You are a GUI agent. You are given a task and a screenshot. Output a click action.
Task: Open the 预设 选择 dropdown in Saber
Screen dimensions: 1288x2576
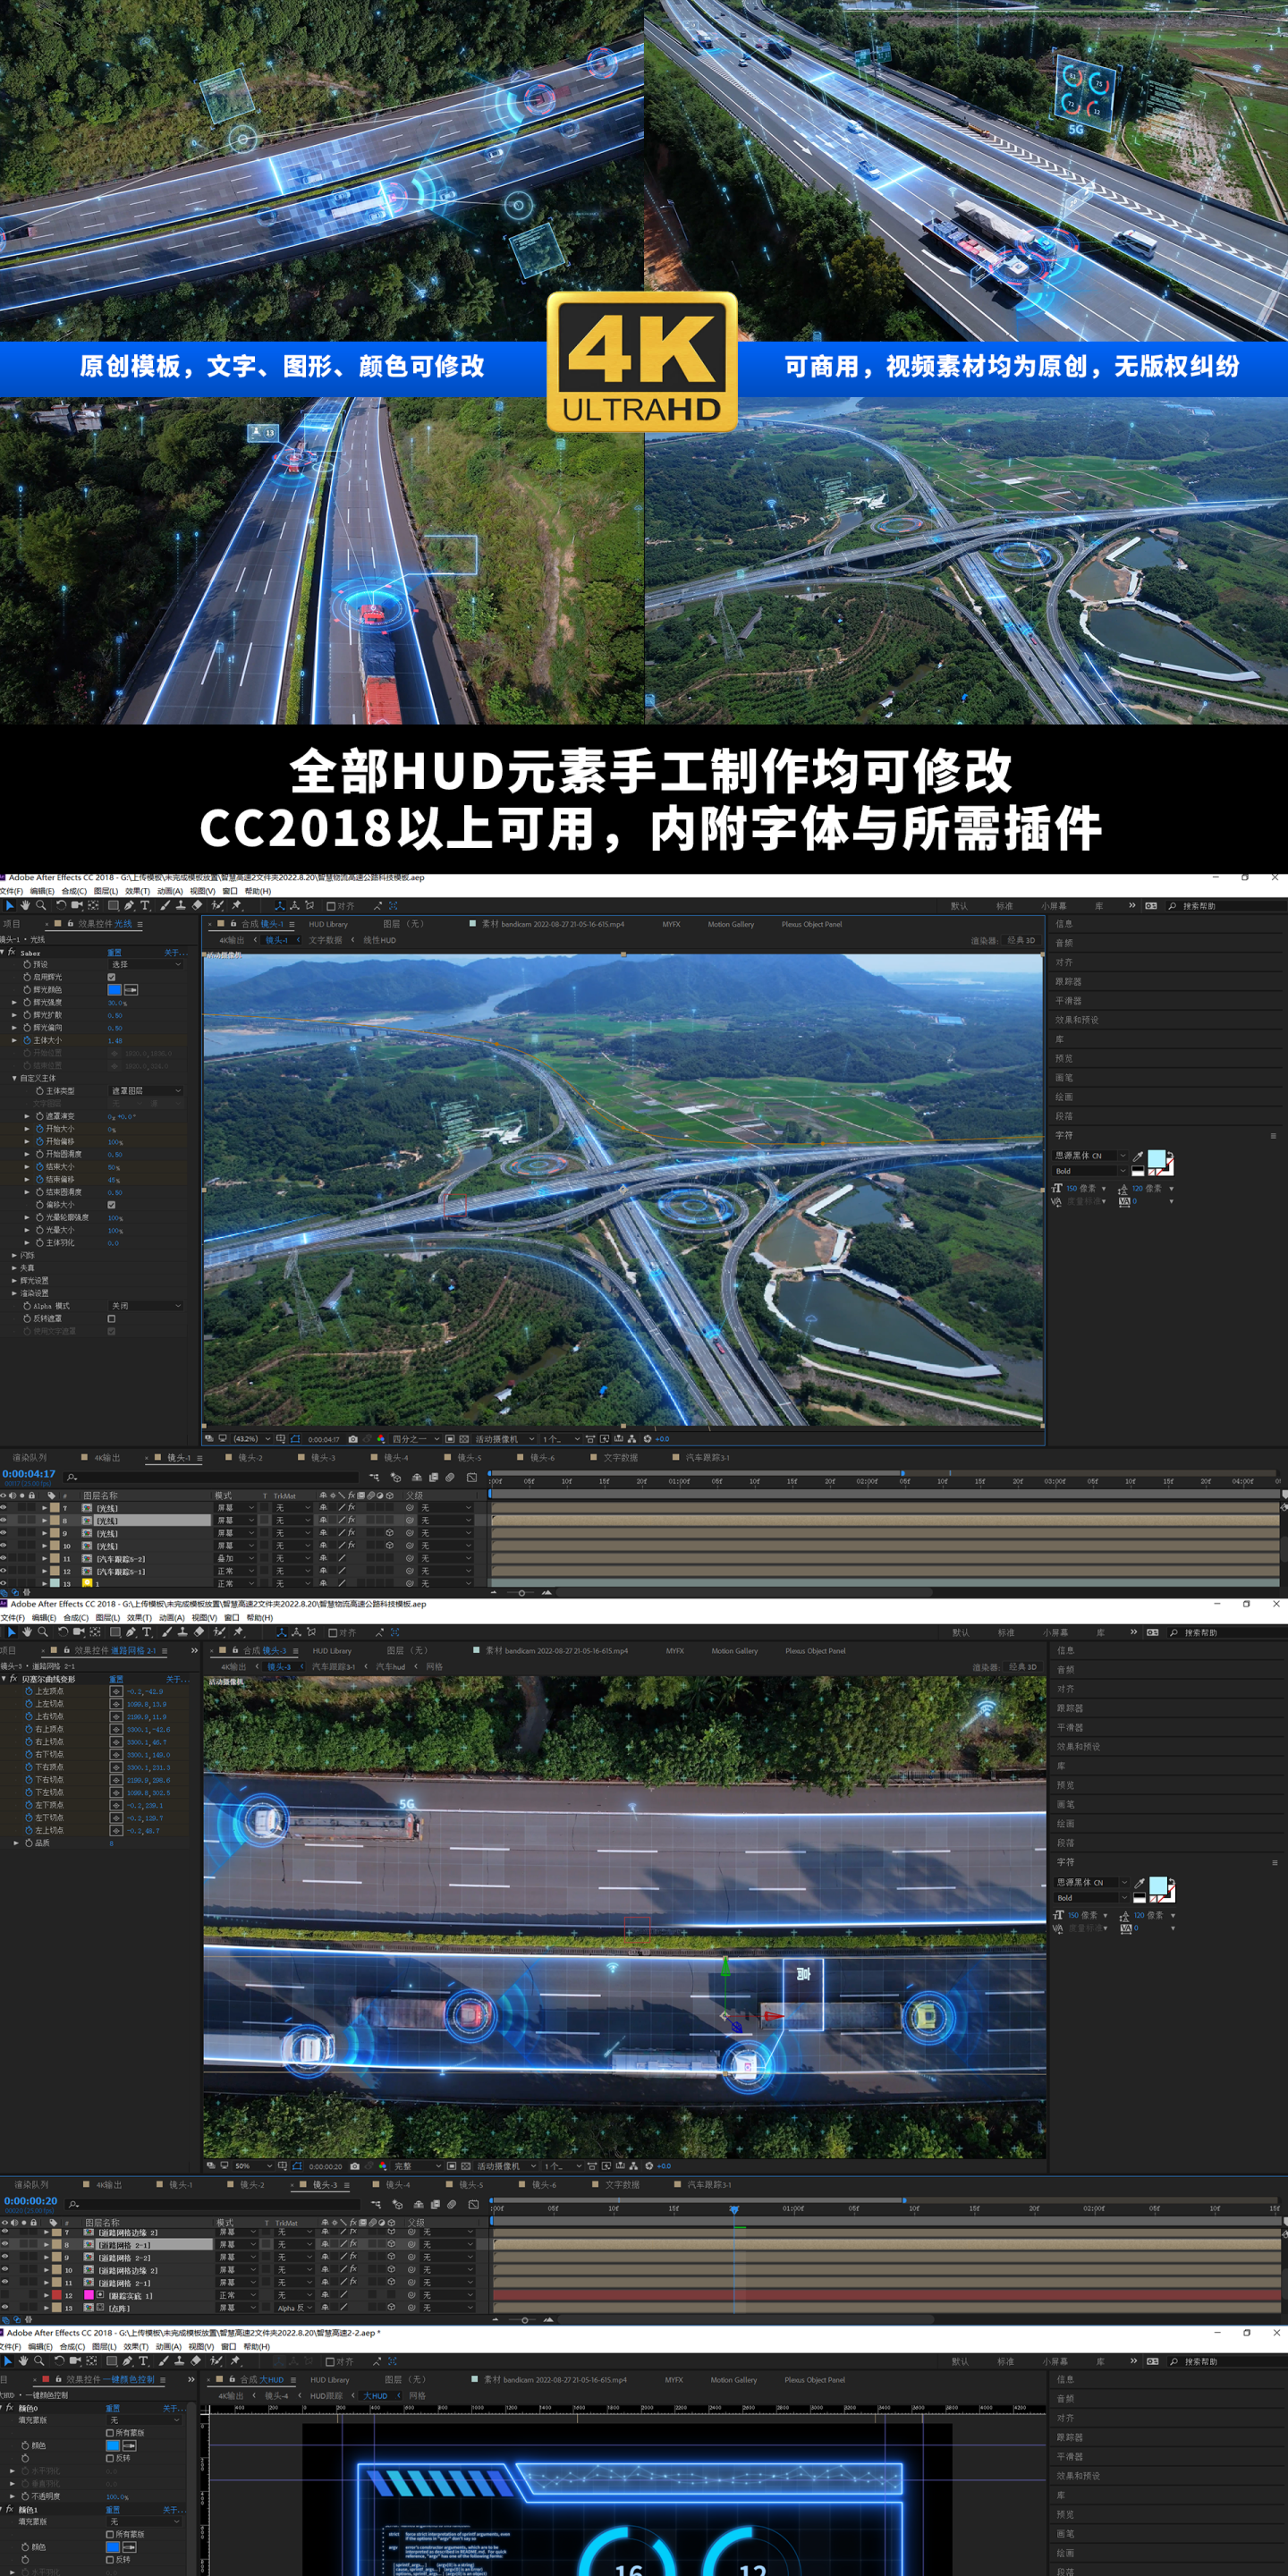coord(146,965)
